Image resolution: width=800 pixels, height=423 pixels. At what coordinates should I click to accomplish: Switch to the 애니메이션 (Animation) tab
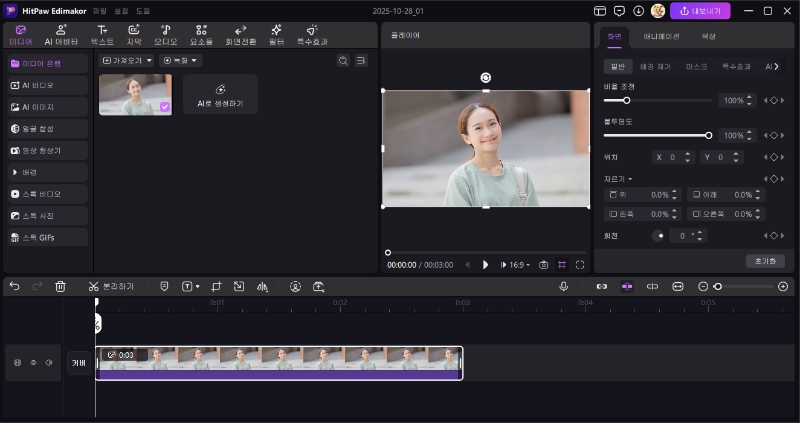coord(661,37)
